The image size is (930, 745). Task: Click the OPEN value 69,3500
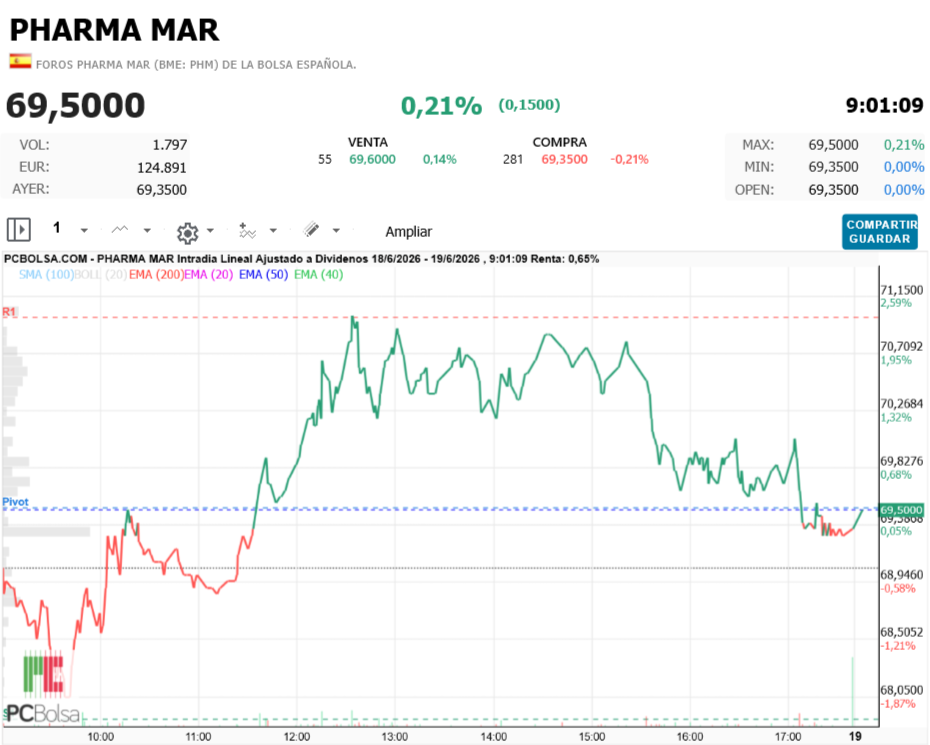(833, 190)
